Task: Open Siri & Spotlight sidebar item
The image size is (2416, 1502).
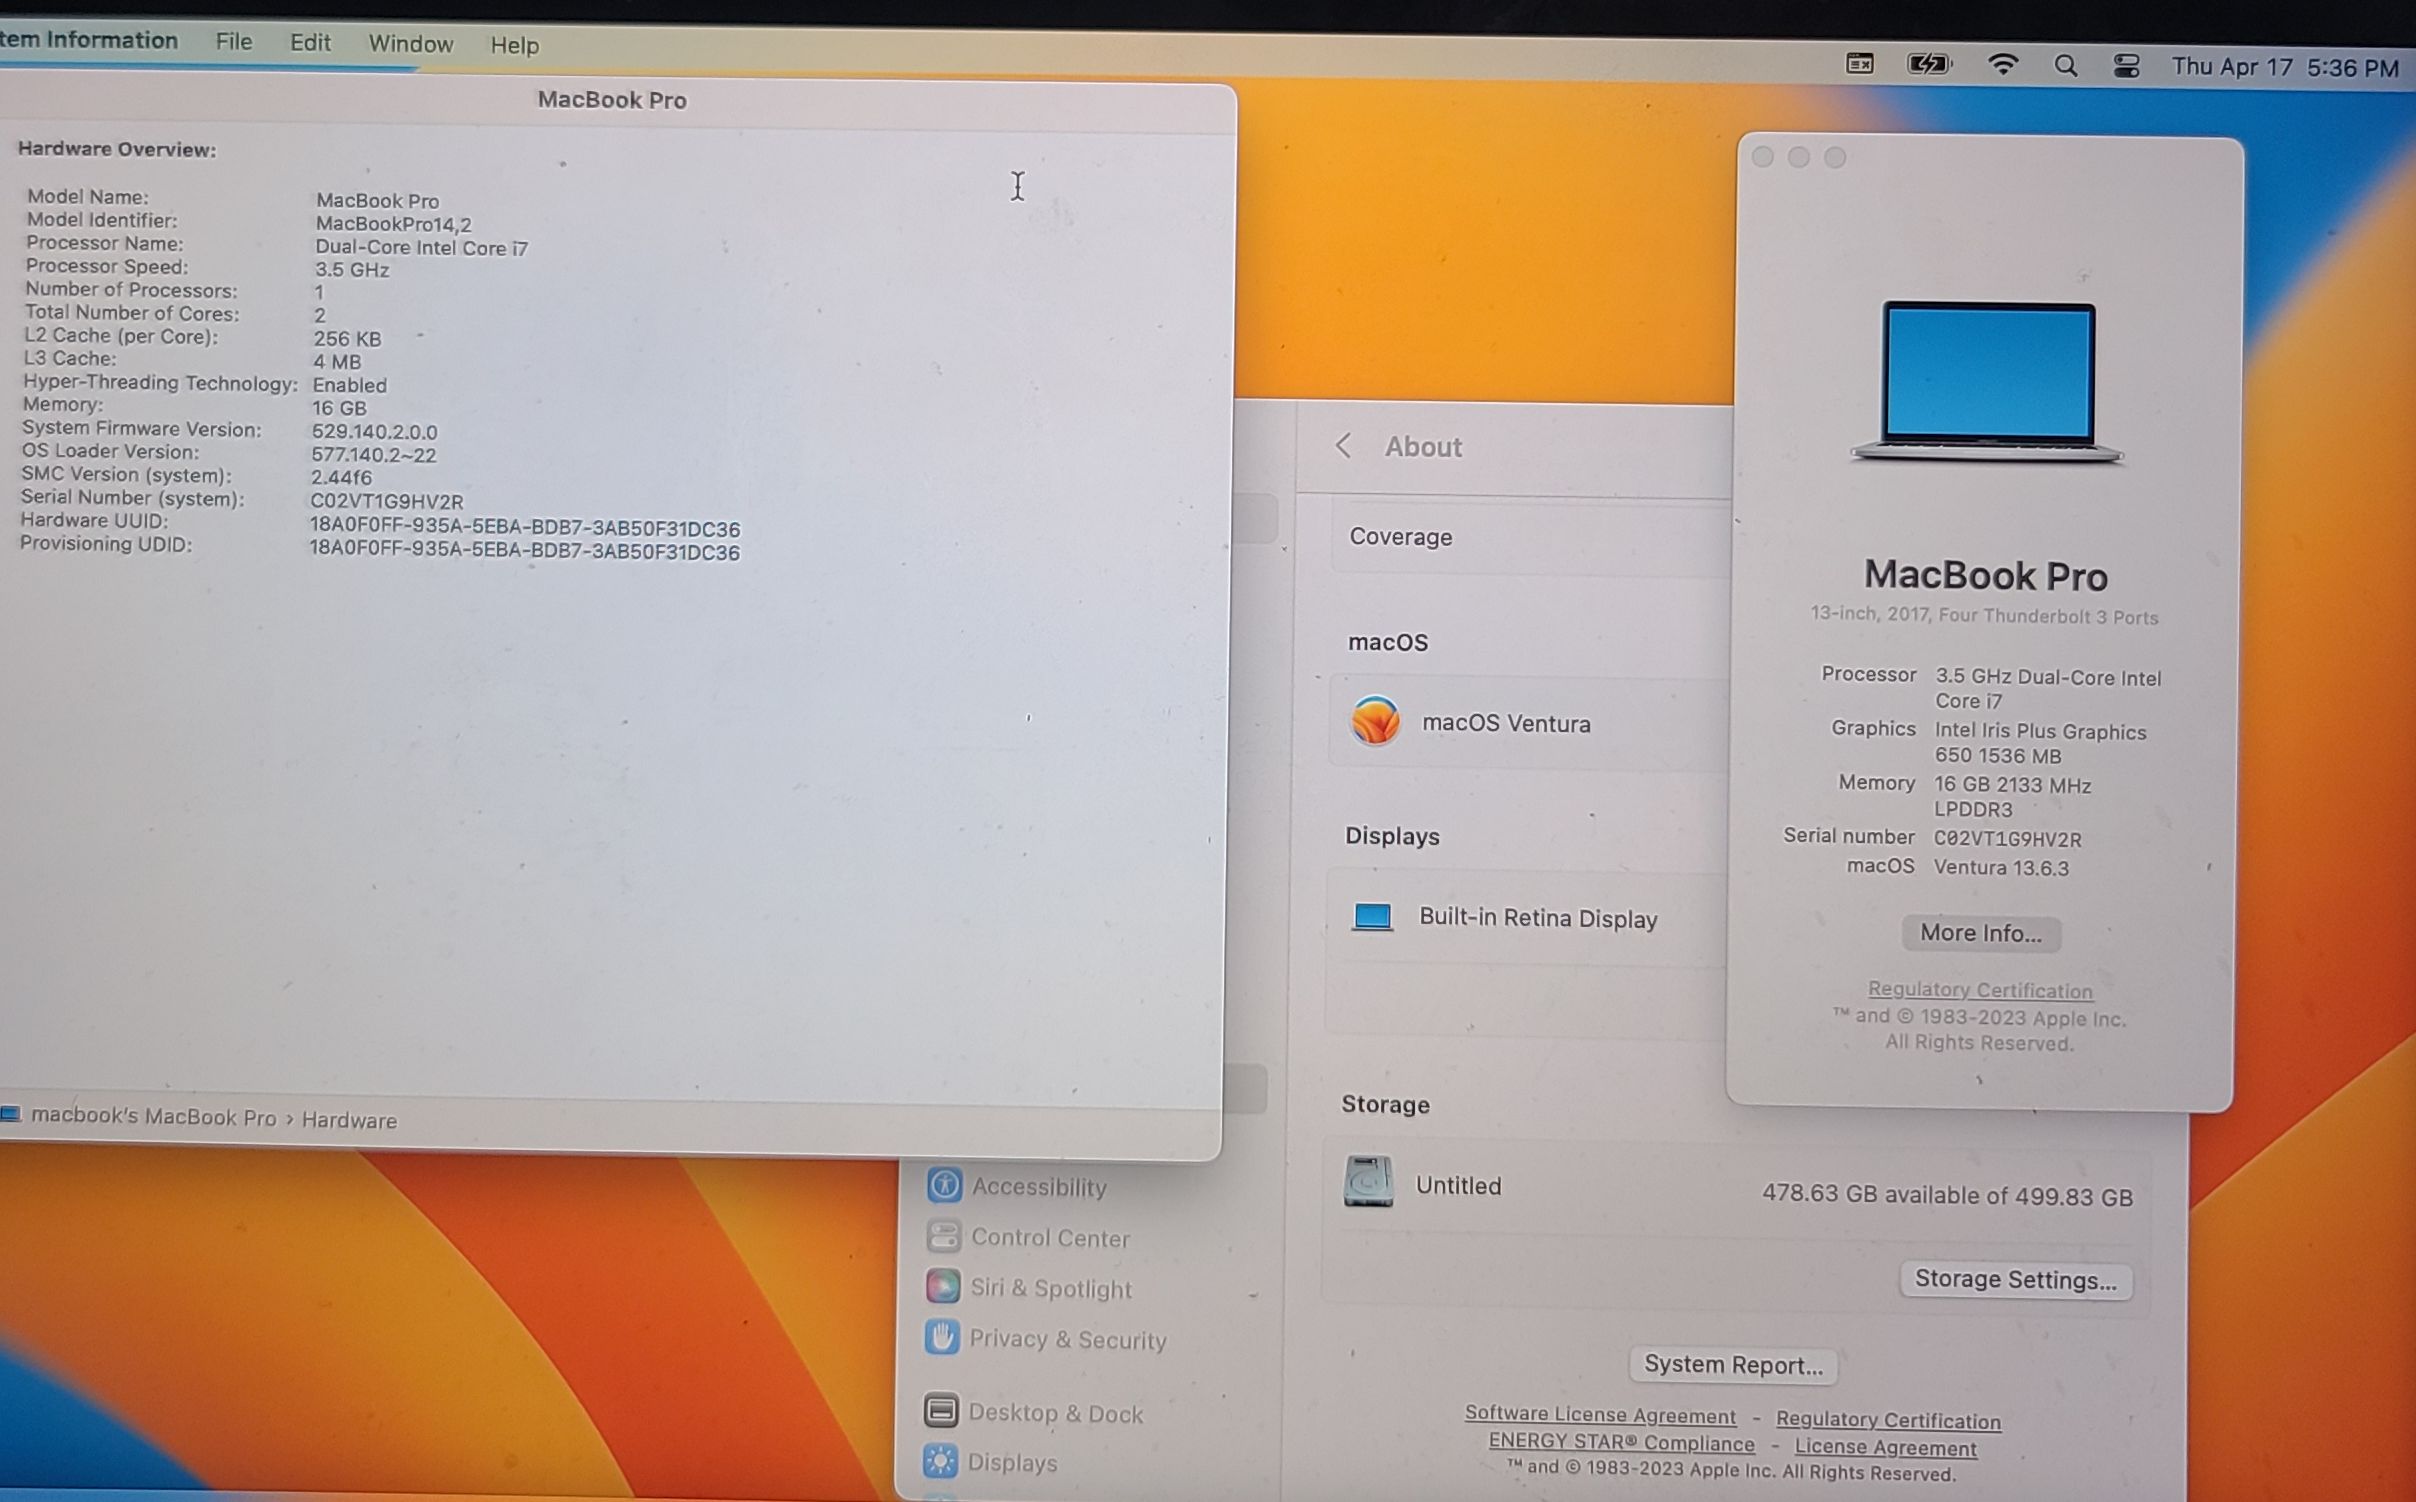Action: click(1050, 1288)
